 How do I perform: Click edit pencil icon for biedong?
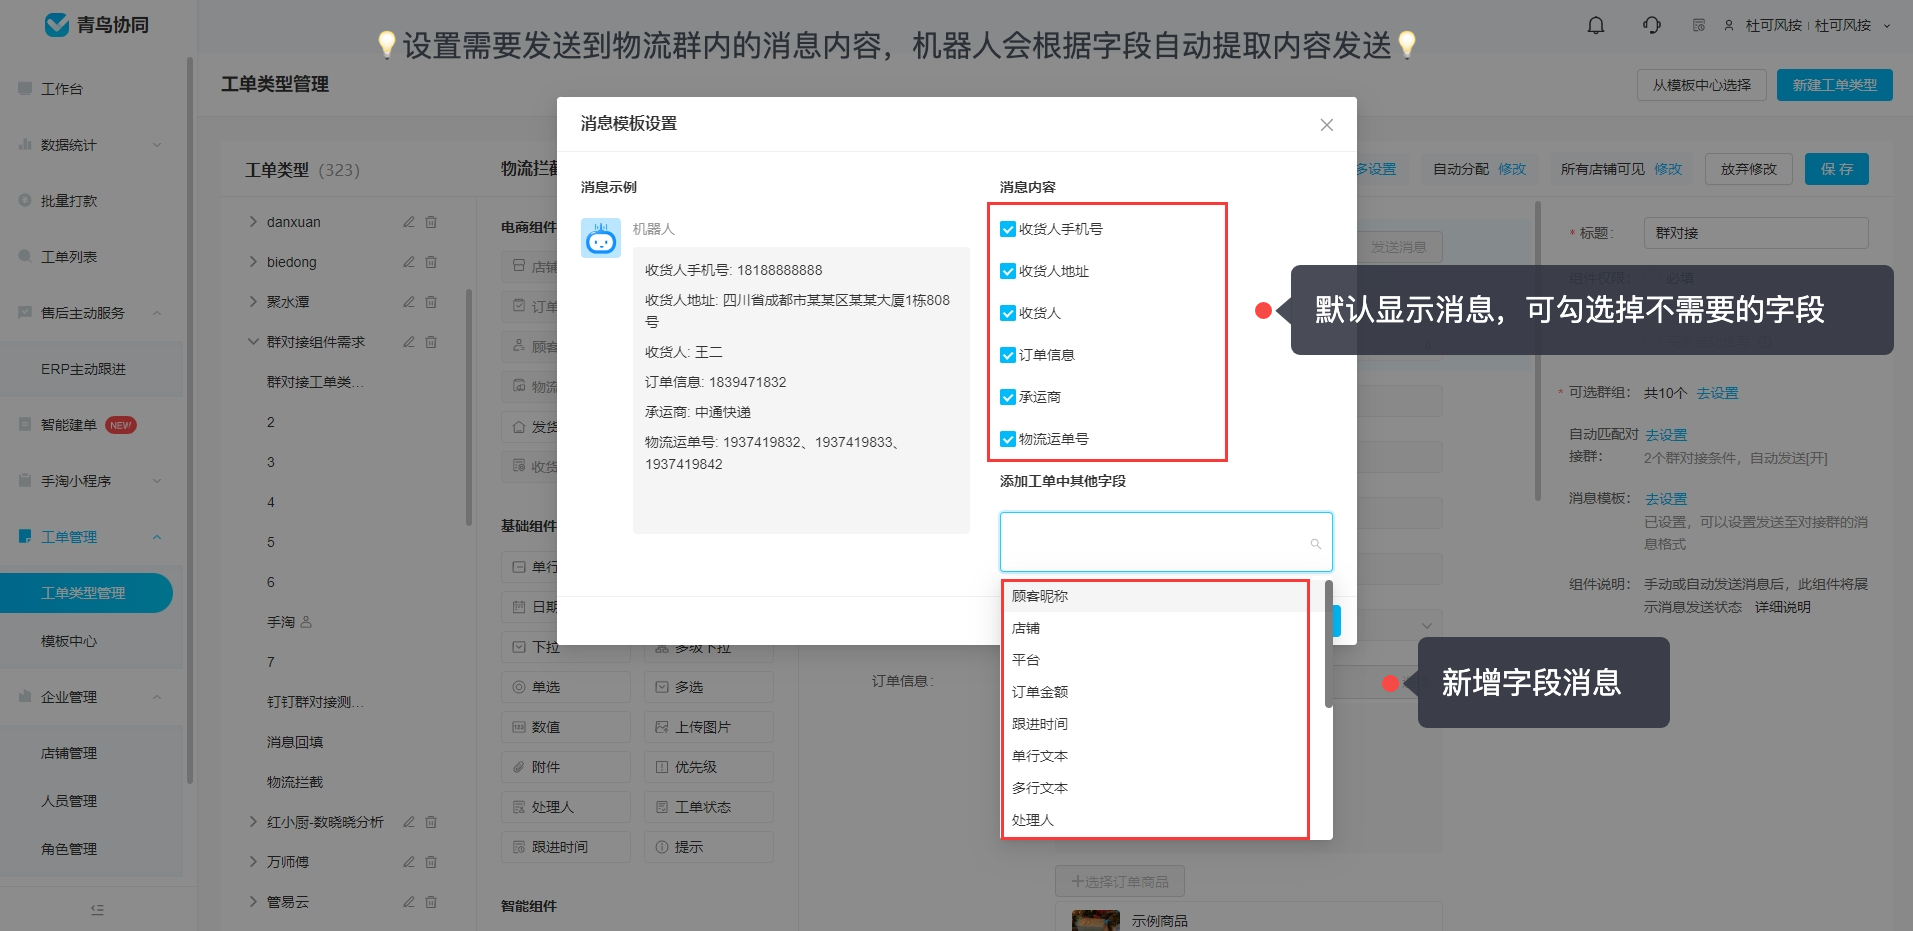[408, 262]
